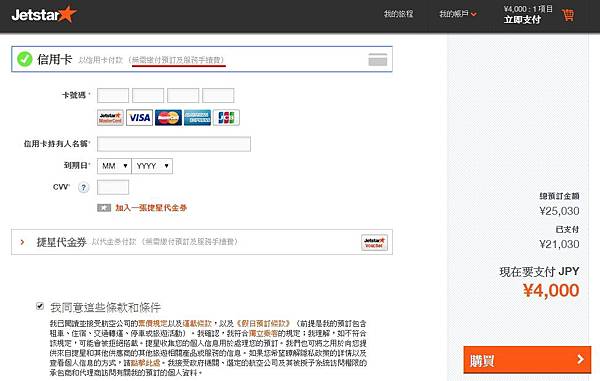Open the 票價規定 link
Viewport: 600px width, 381px height.
[153, 324]
